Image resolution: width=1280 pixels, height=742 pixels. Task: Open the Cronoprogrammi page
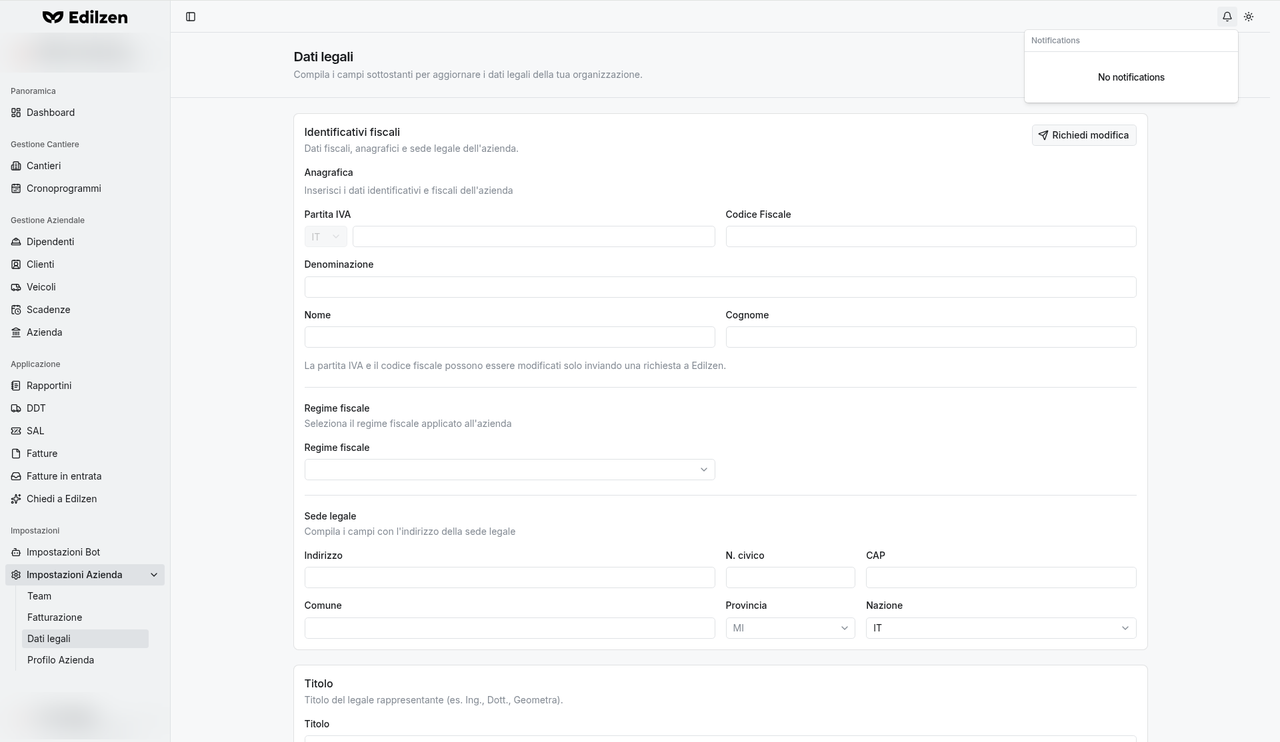pos(85,189)
